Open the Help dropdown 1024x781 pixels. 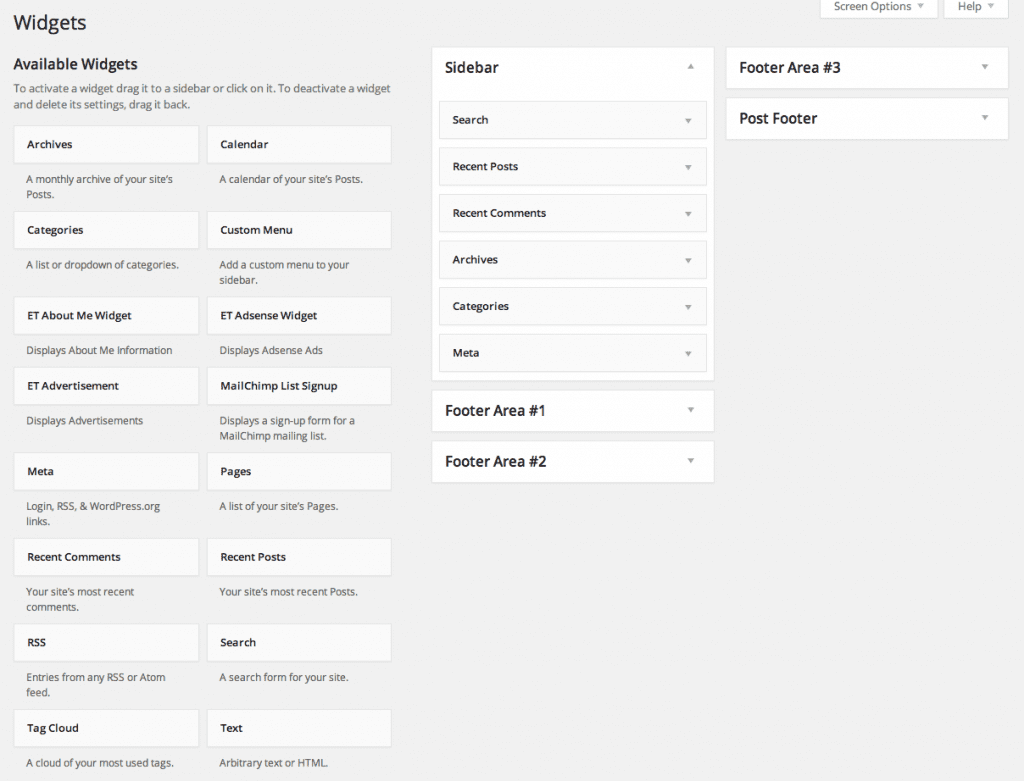click(x=974, y=6)
